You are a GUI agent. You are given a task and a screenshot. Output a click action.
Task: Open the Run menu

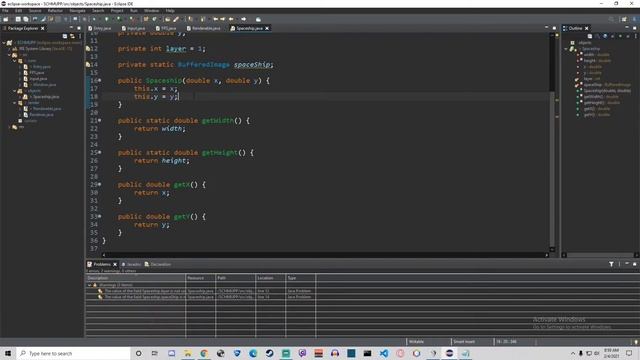(133, 11)
